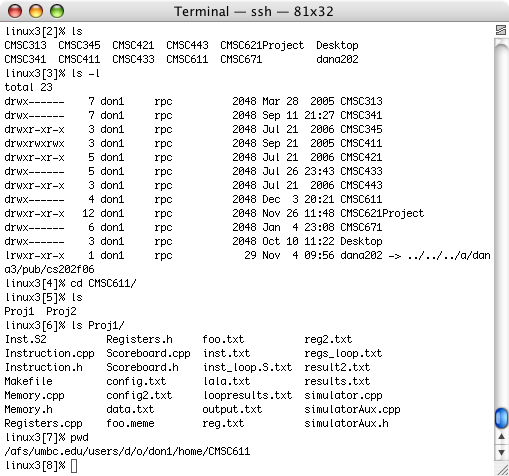The height and width of the screenshot is (476, 509).
Task: Click 'Proj2' in the directory listing
Action: (x=61, y=311)
